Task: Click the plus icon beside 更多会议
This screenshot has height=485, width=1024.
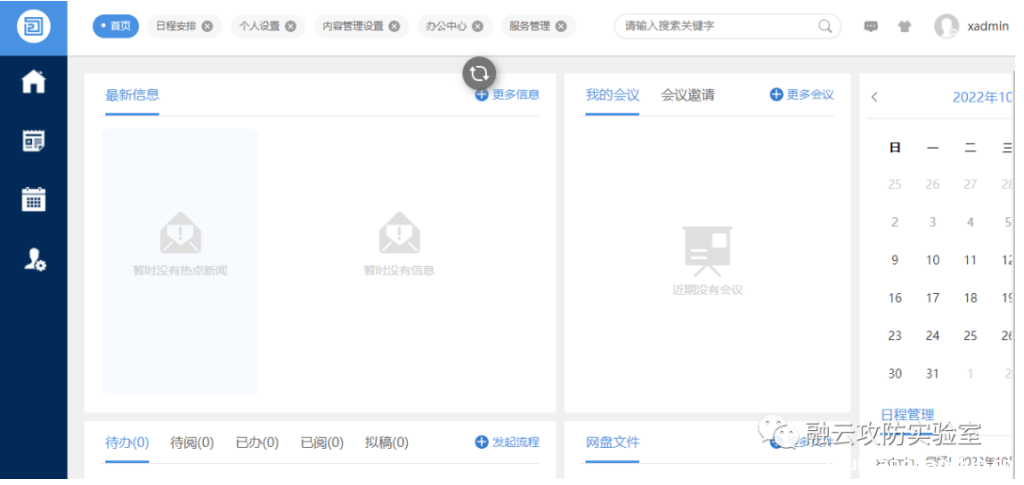Action: click(776, 95)
